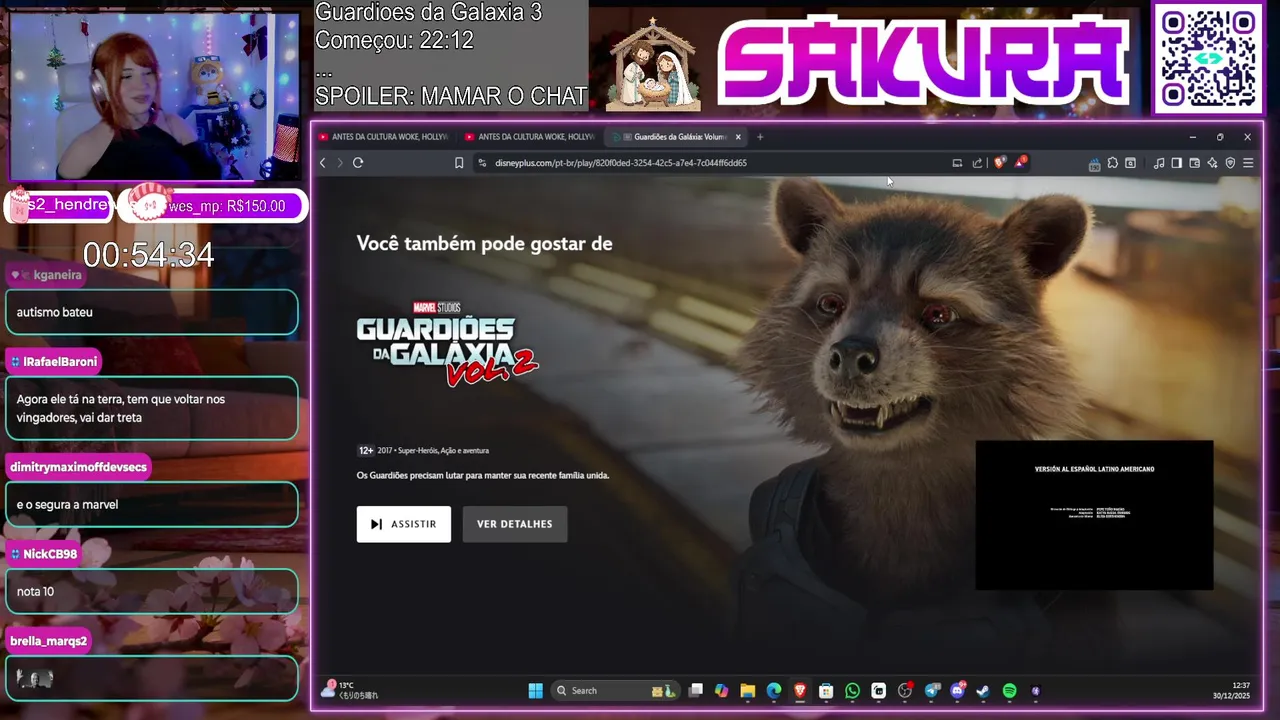Image resolution: width=1280 pixels, height=720 pixels.
Task: Click the chat username IRafaelBaroni
Action: (60, 362)
